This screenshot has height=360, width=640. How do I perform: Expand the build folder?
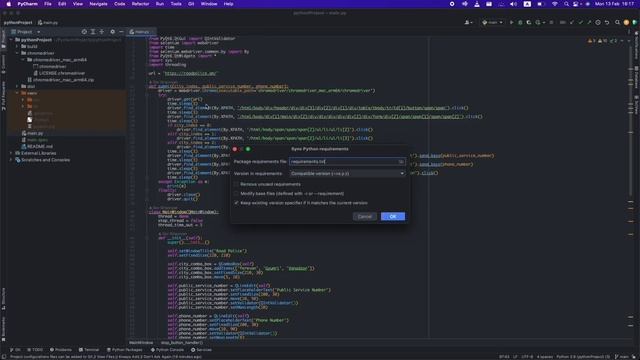[17, 47]
